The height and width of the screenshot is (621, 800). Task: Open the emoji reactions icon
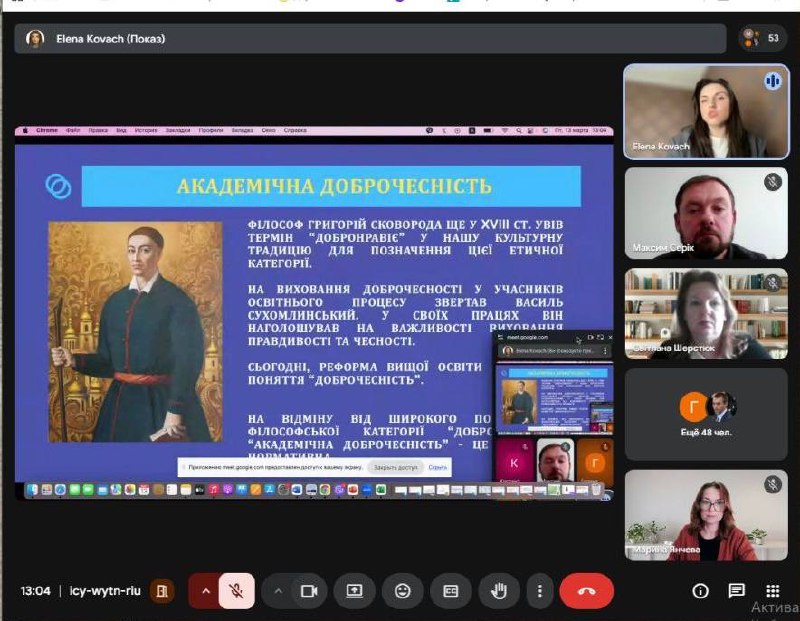[x=403, y=591]
